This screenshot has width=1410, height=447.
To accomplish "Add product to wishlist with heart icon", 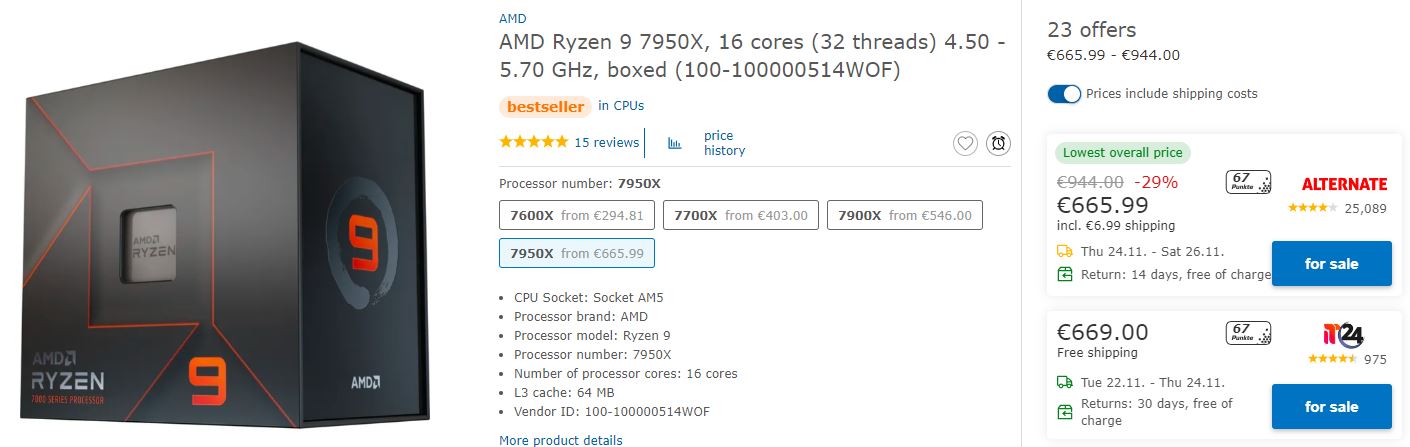I will click(965, 144).
